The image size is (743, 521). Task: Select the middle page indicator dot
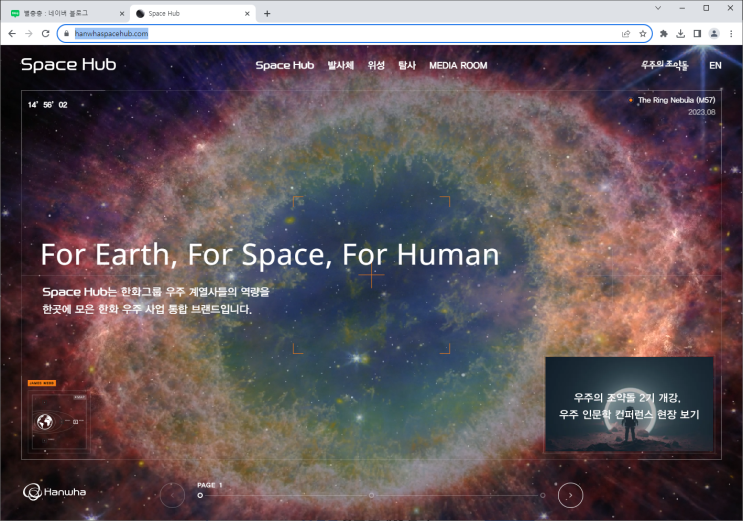click(x=371, y=495)
